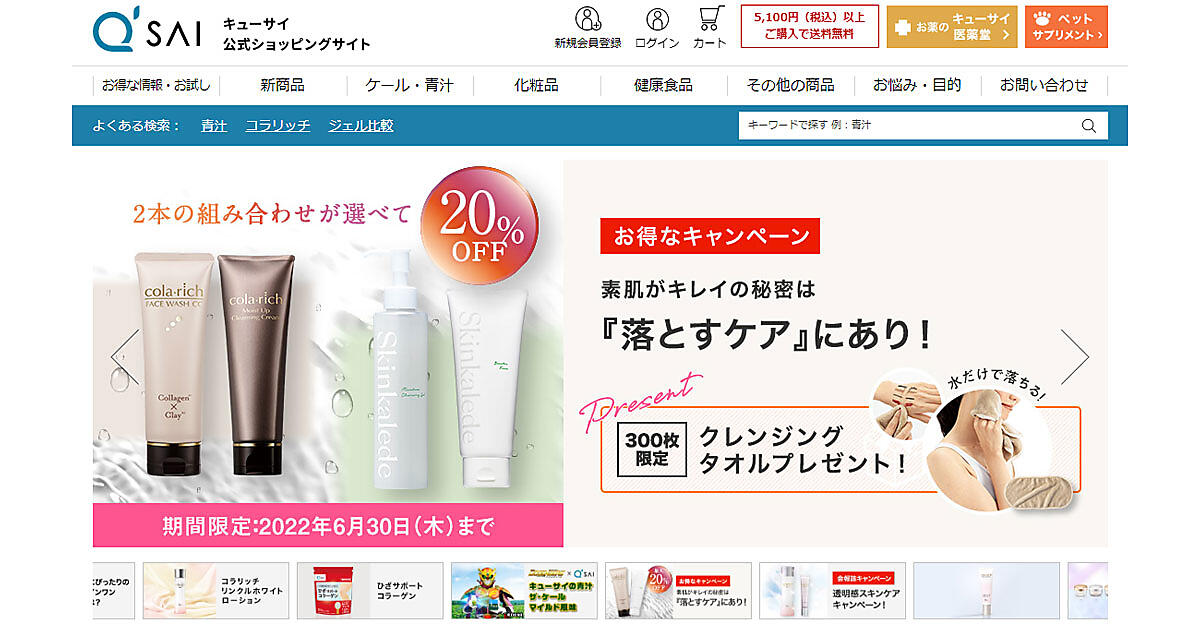Click the コラリッチ frequent search link
1200x630 pixels.
(x=278, y=126)
